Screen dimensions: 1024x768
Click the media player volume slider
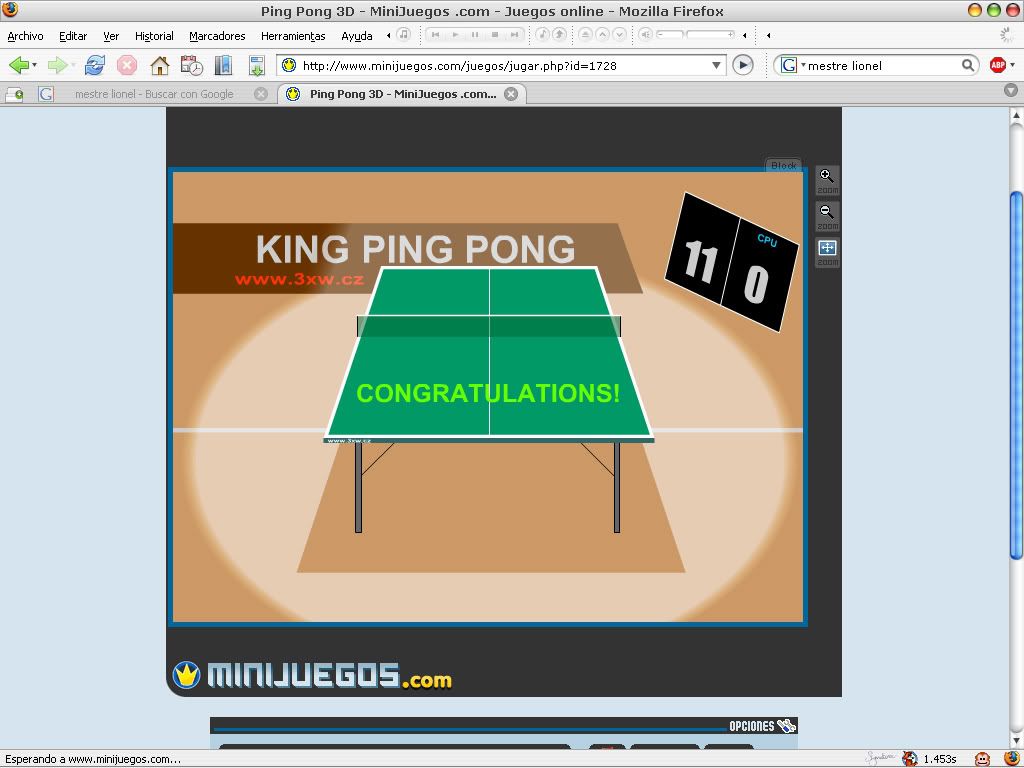coord(696,35)
